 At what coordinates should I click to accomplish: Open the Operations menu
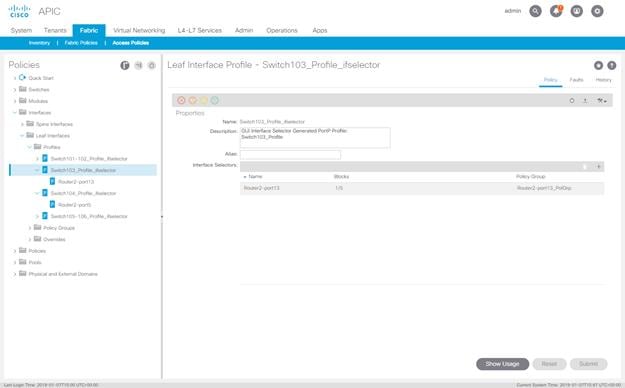point(282,30)
